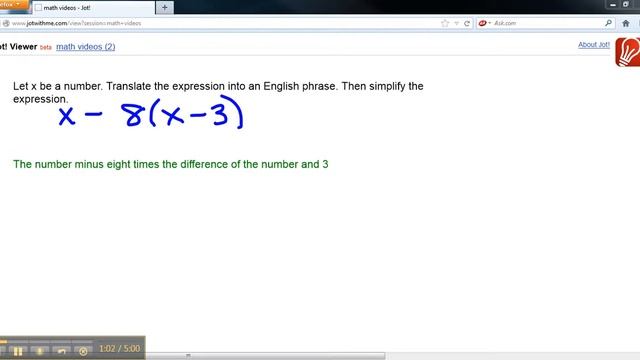640x360 pixels.
Task: Click the 1:02 / 5:00 time display
Action: click(119, 349)
